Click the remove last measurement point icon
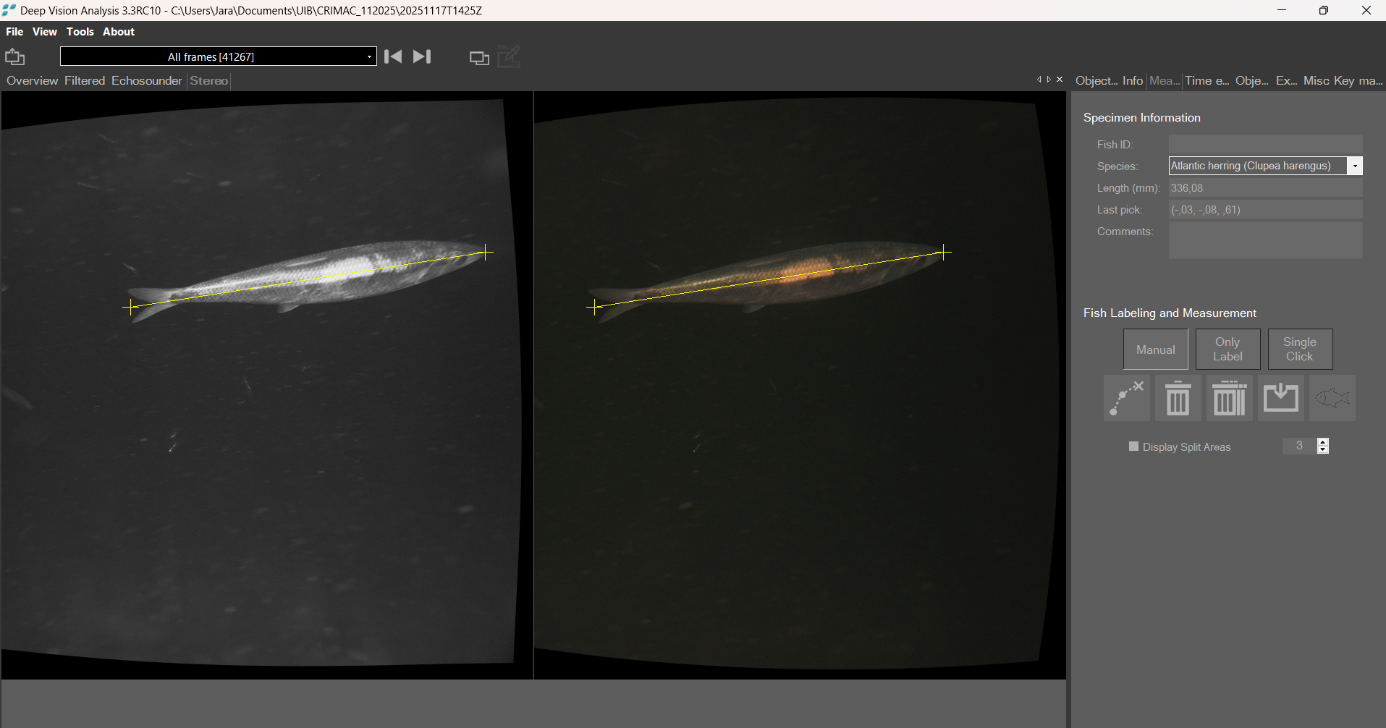1386x728 pixels. (1127, 398)
